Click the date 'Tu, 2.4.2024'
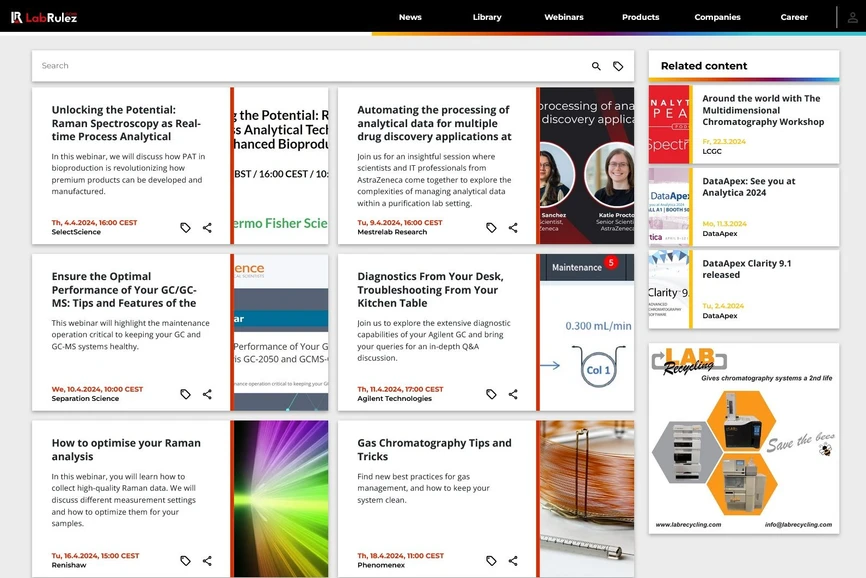 point(723,306)
